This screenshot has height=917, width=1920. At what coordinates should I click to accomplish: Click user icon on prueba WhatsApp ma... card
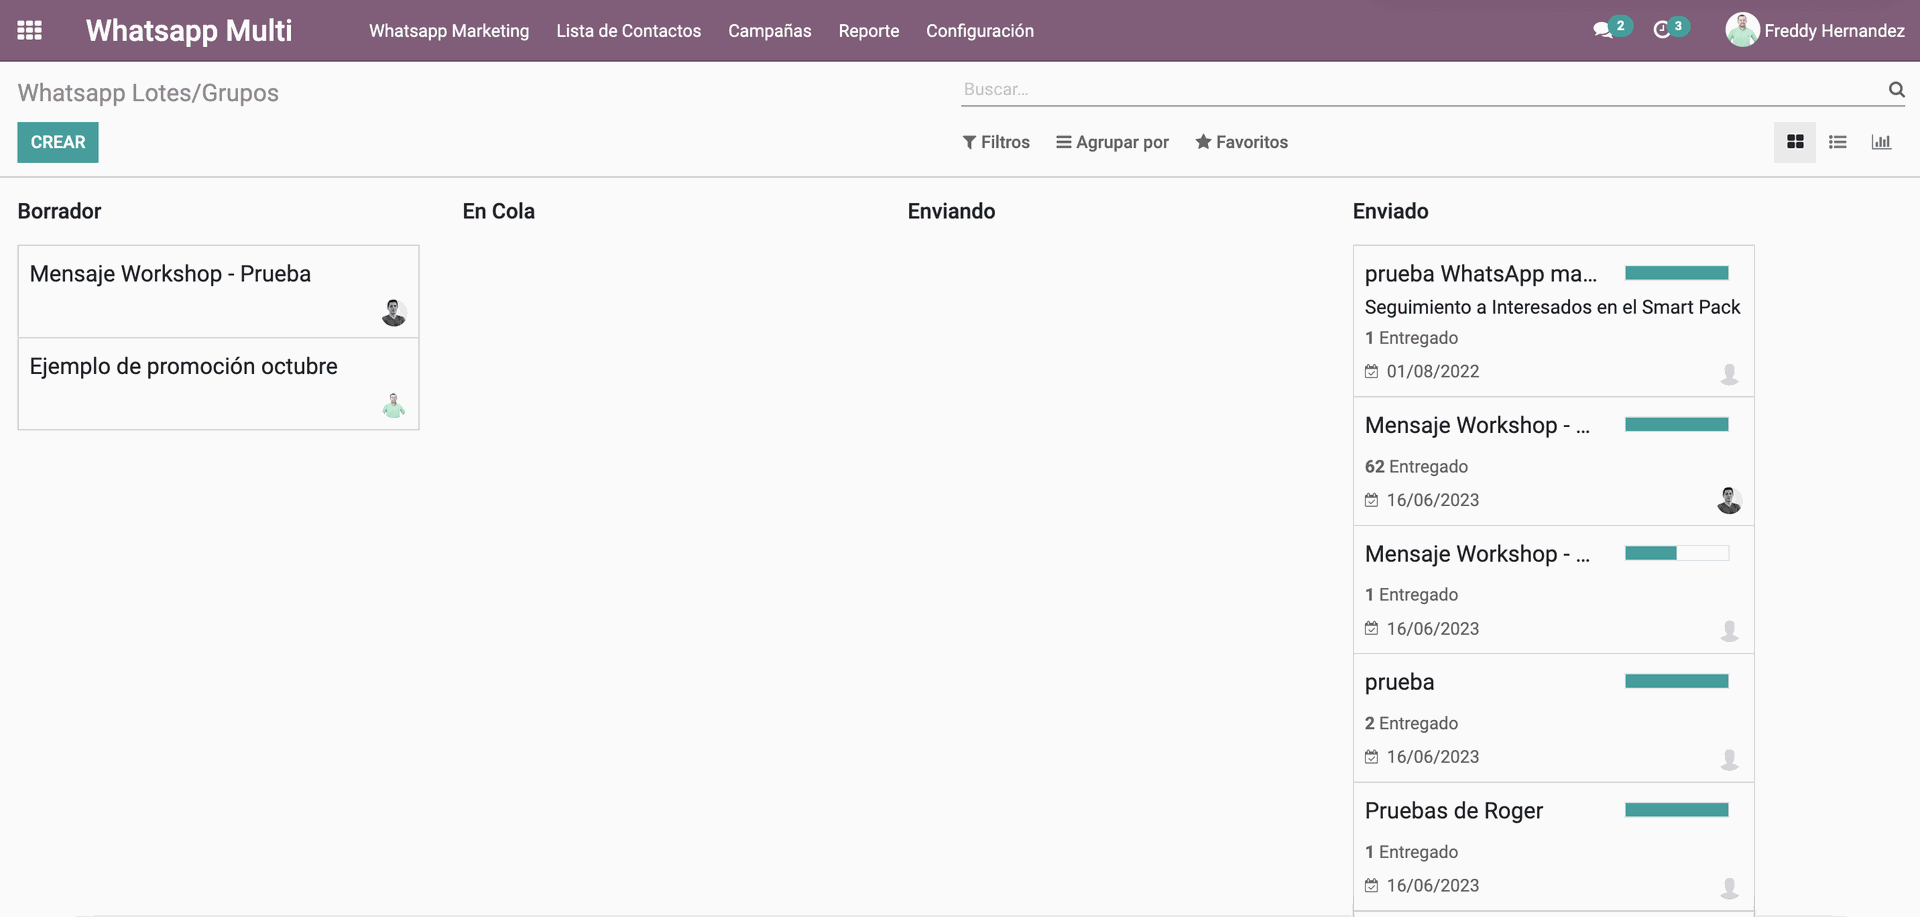click(1729, 373)
